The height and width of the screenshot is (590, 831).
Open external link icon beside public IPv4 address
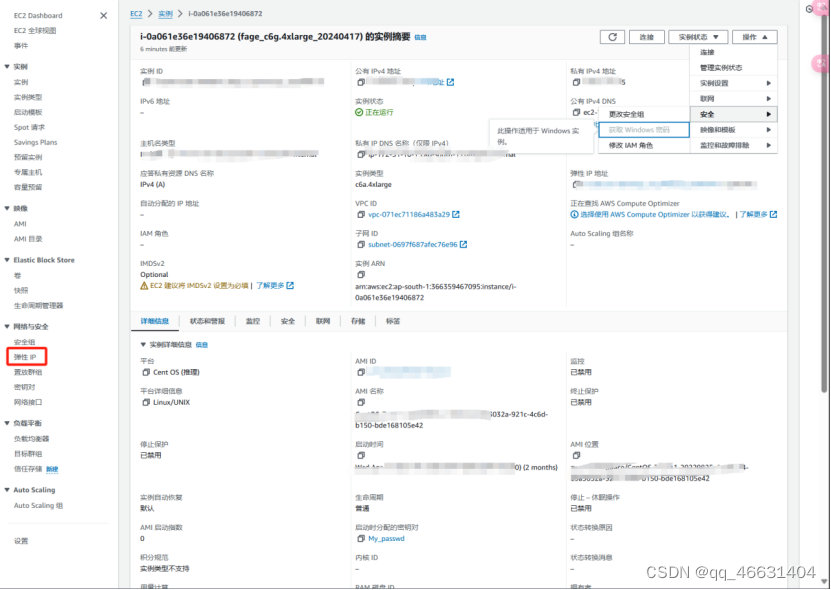coord(450,82)
